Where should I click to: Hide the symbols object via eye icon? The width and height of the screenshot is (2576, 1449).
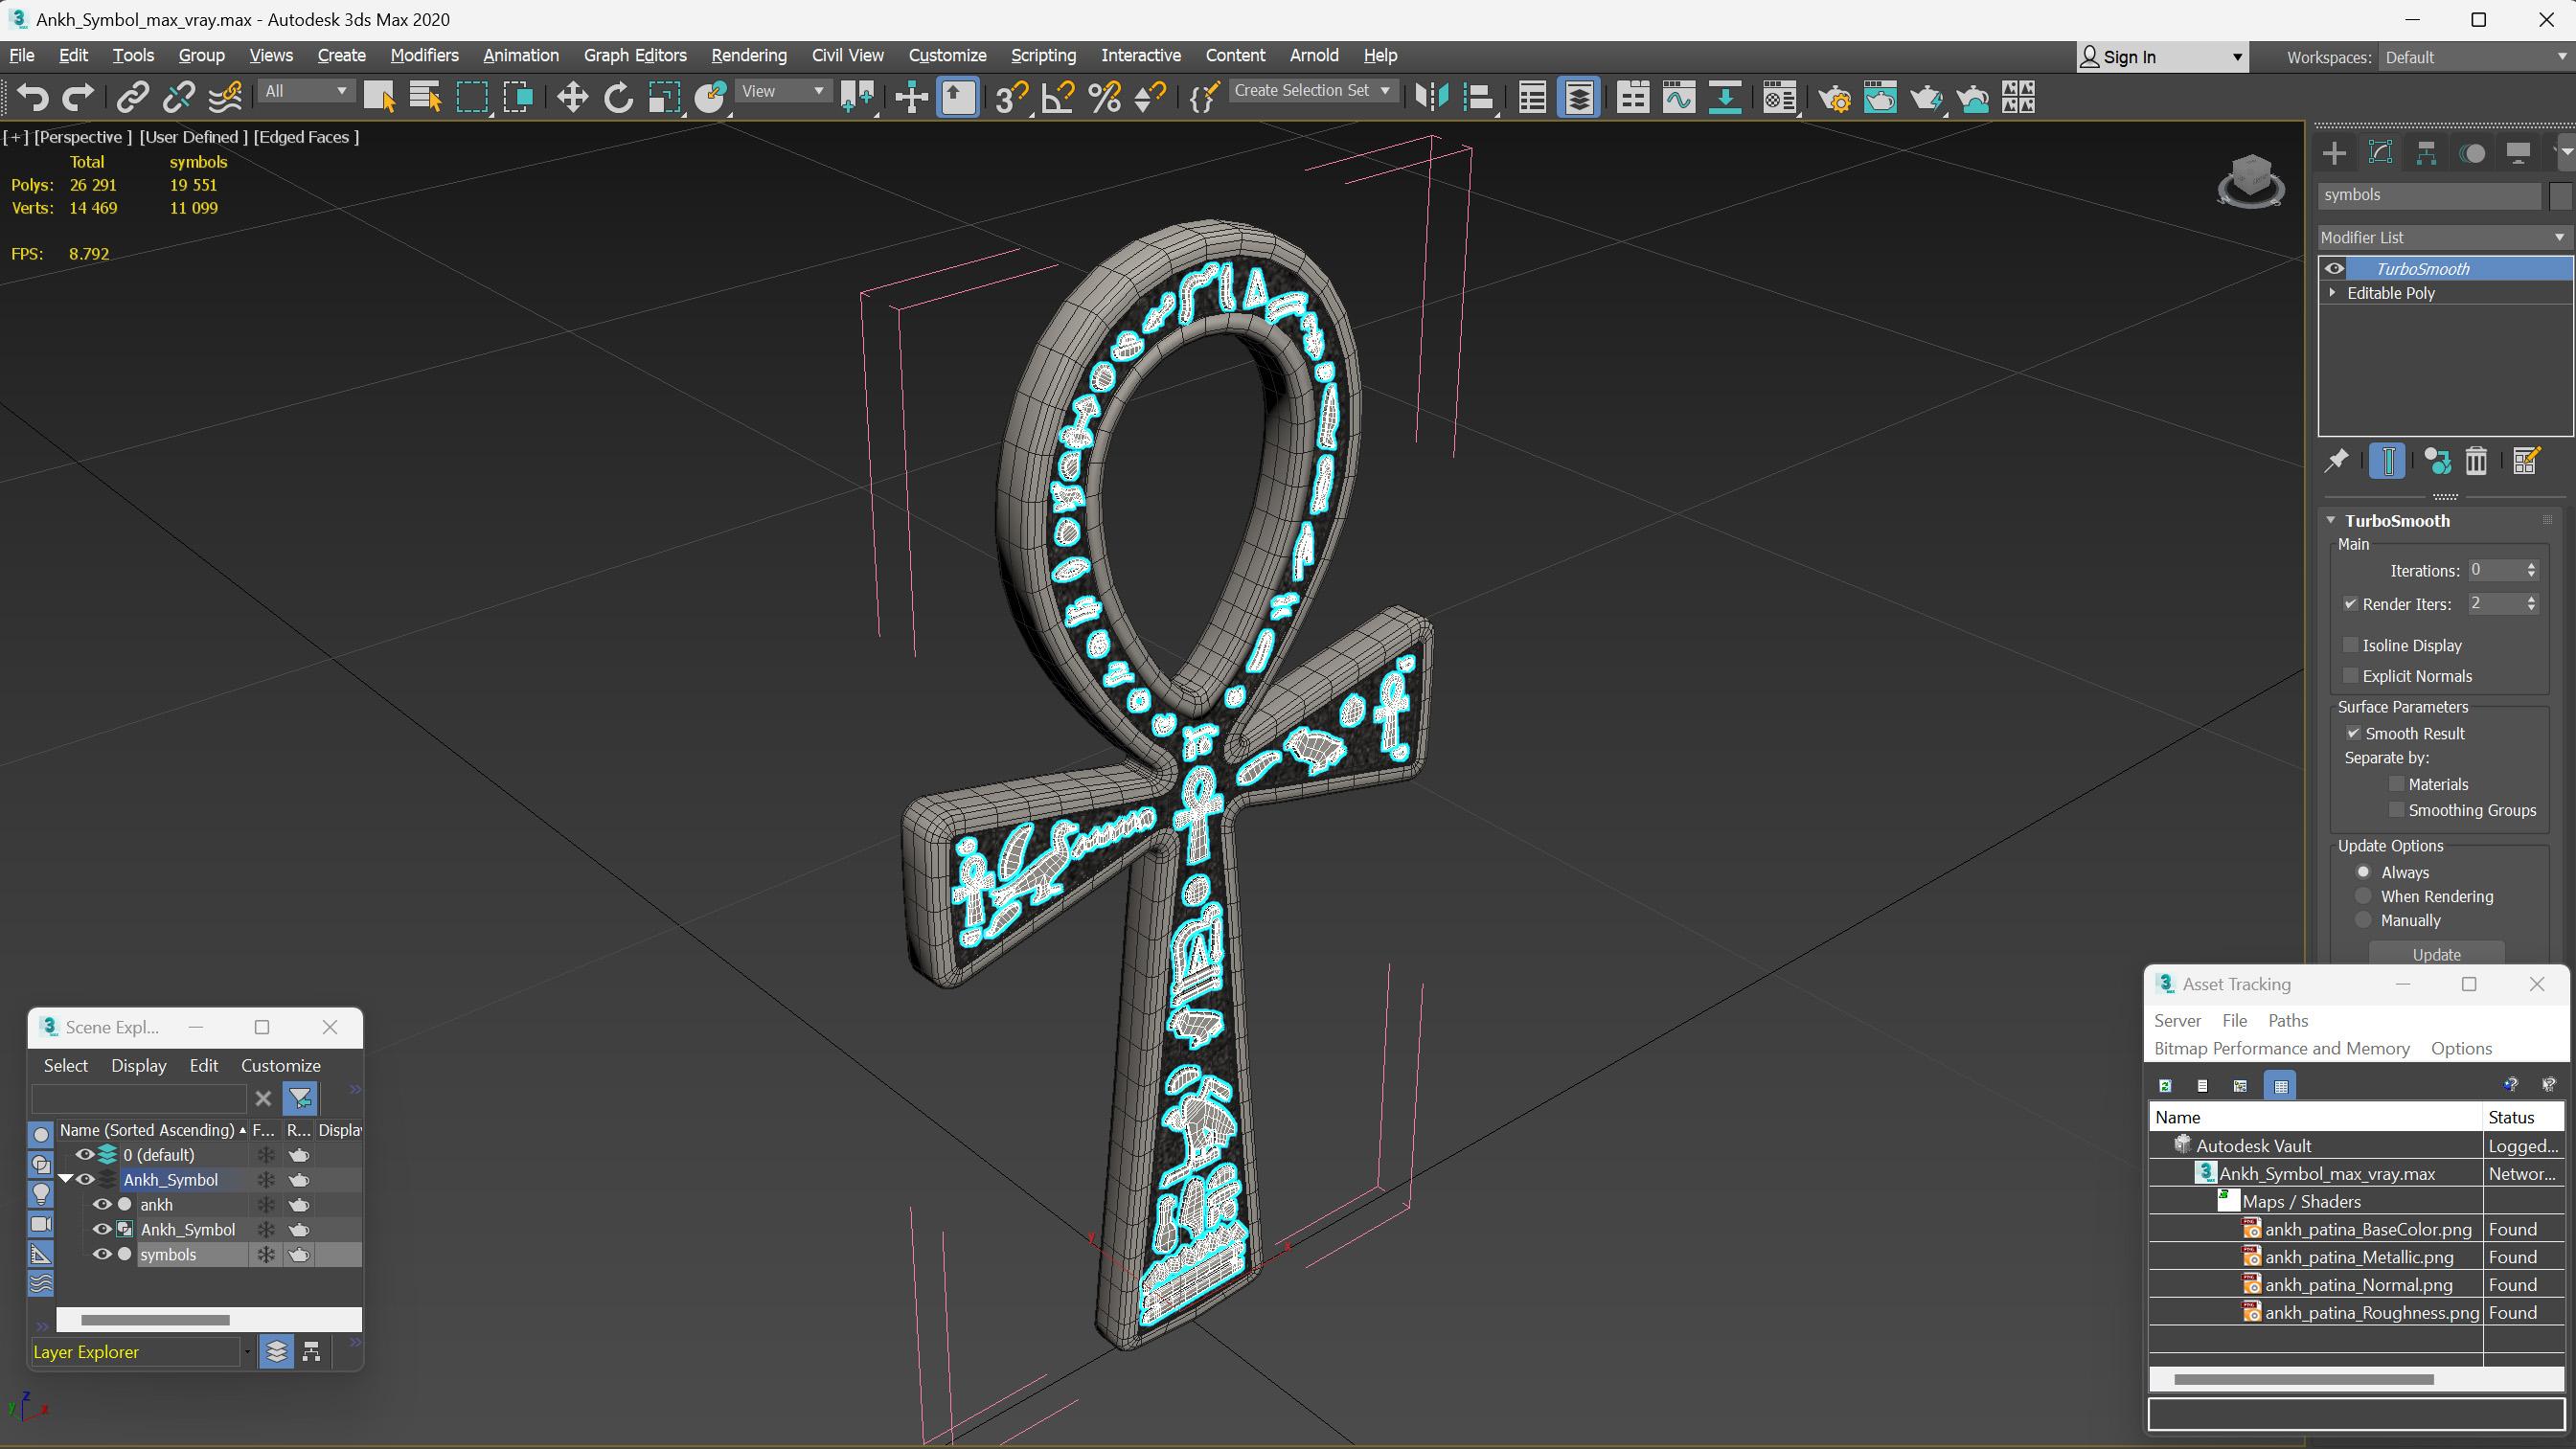click(x=102, y=1254)
